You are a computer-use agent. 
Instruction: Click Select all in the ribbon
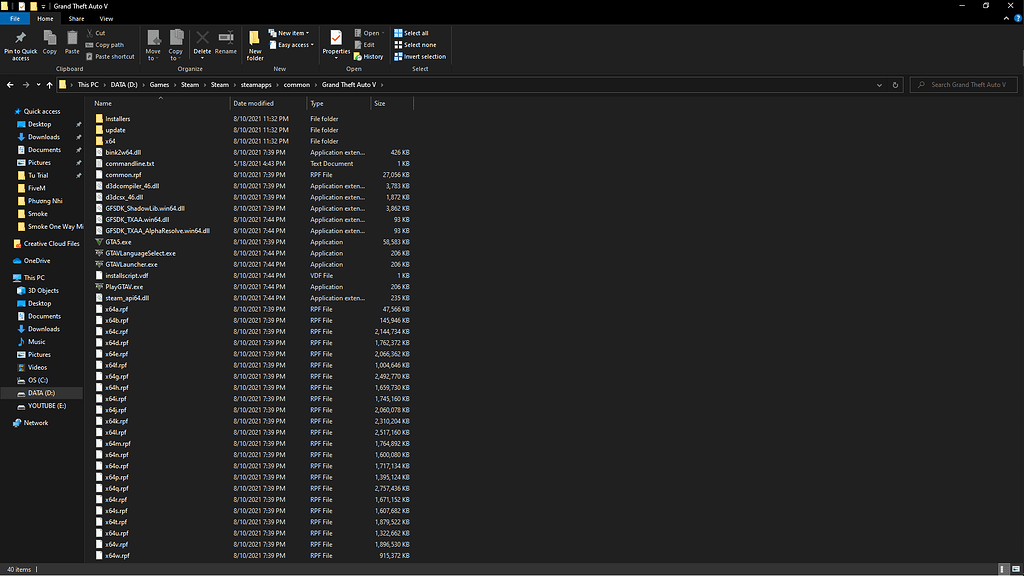pos(415,33)
